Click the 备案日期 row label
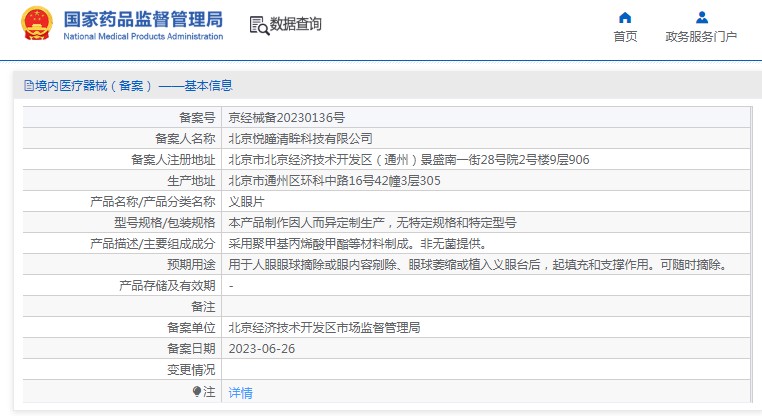 click(191, 348)
